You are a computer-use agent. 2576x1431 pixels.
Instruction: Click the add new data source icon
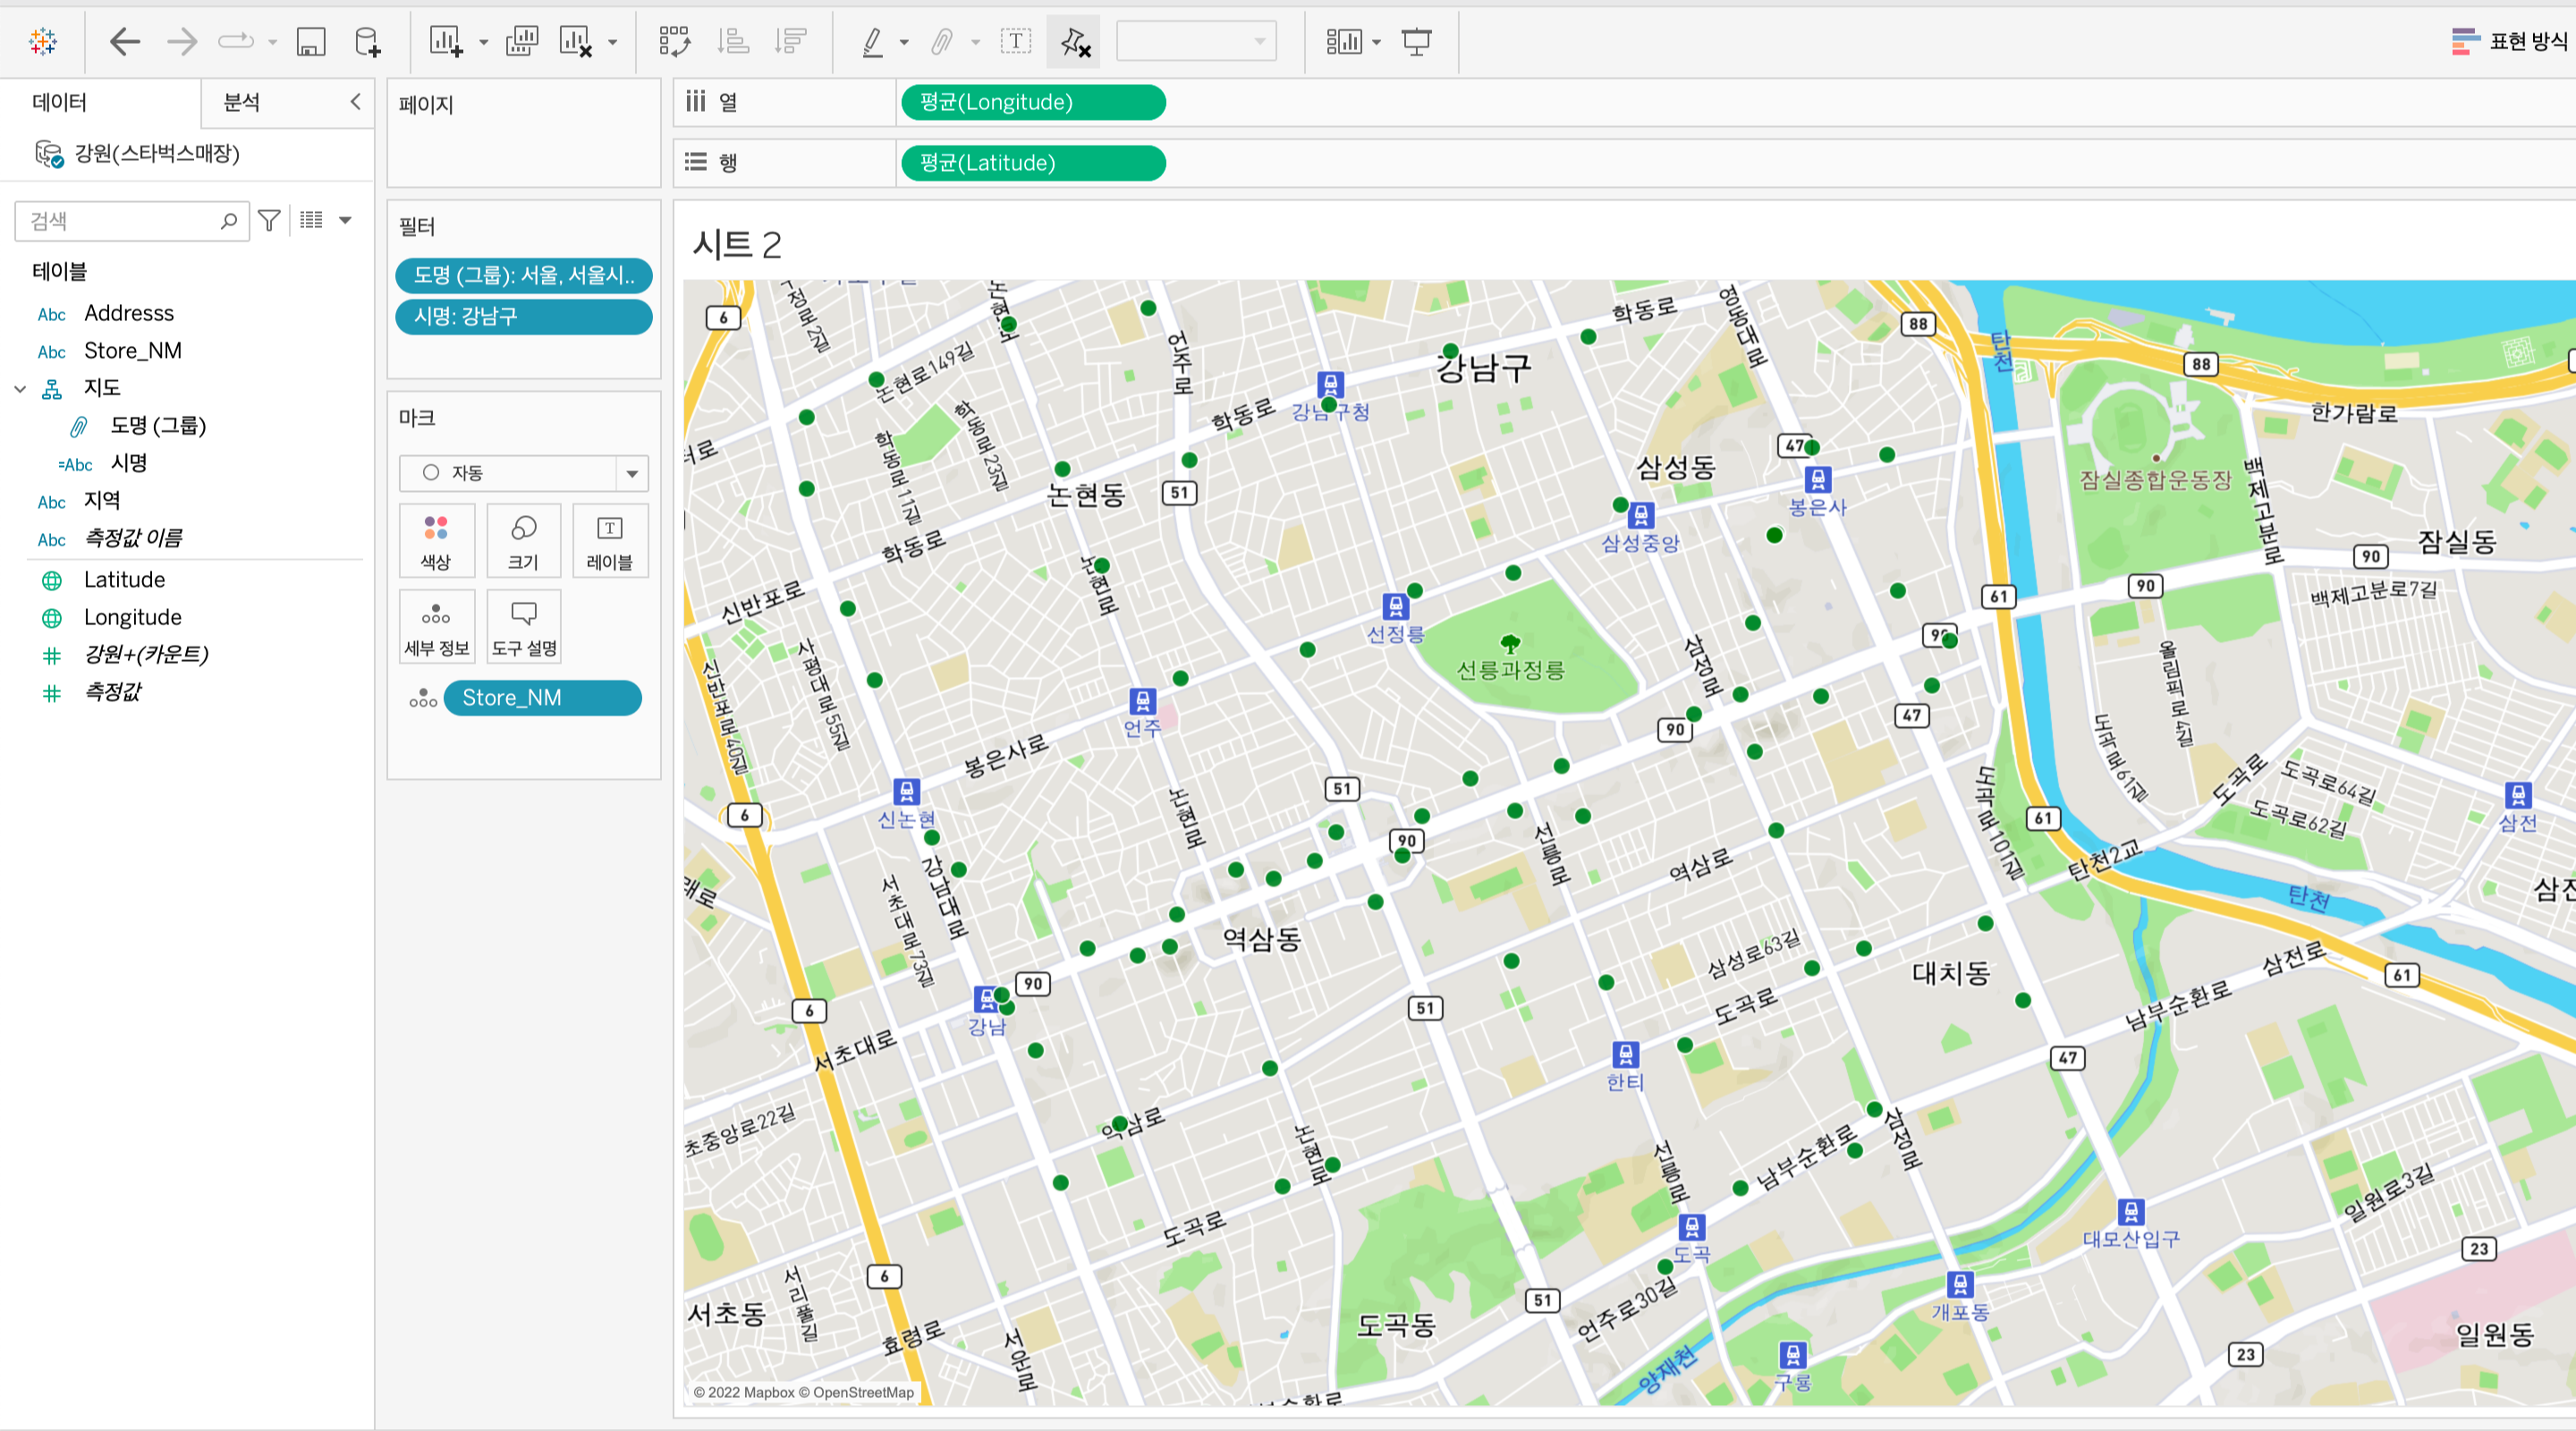pyautogui.click(x=368, y=41)
